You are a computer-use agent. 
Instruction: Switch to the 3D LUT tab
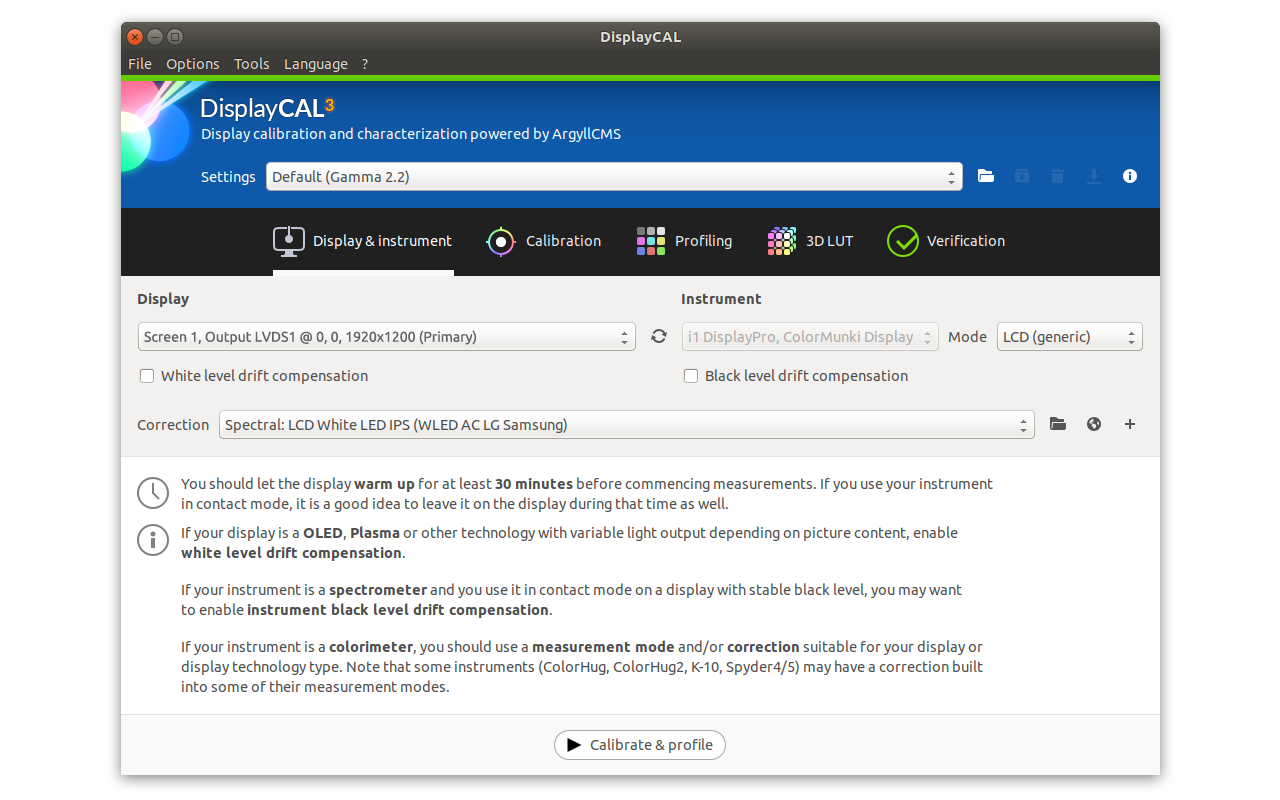point(810,241)
